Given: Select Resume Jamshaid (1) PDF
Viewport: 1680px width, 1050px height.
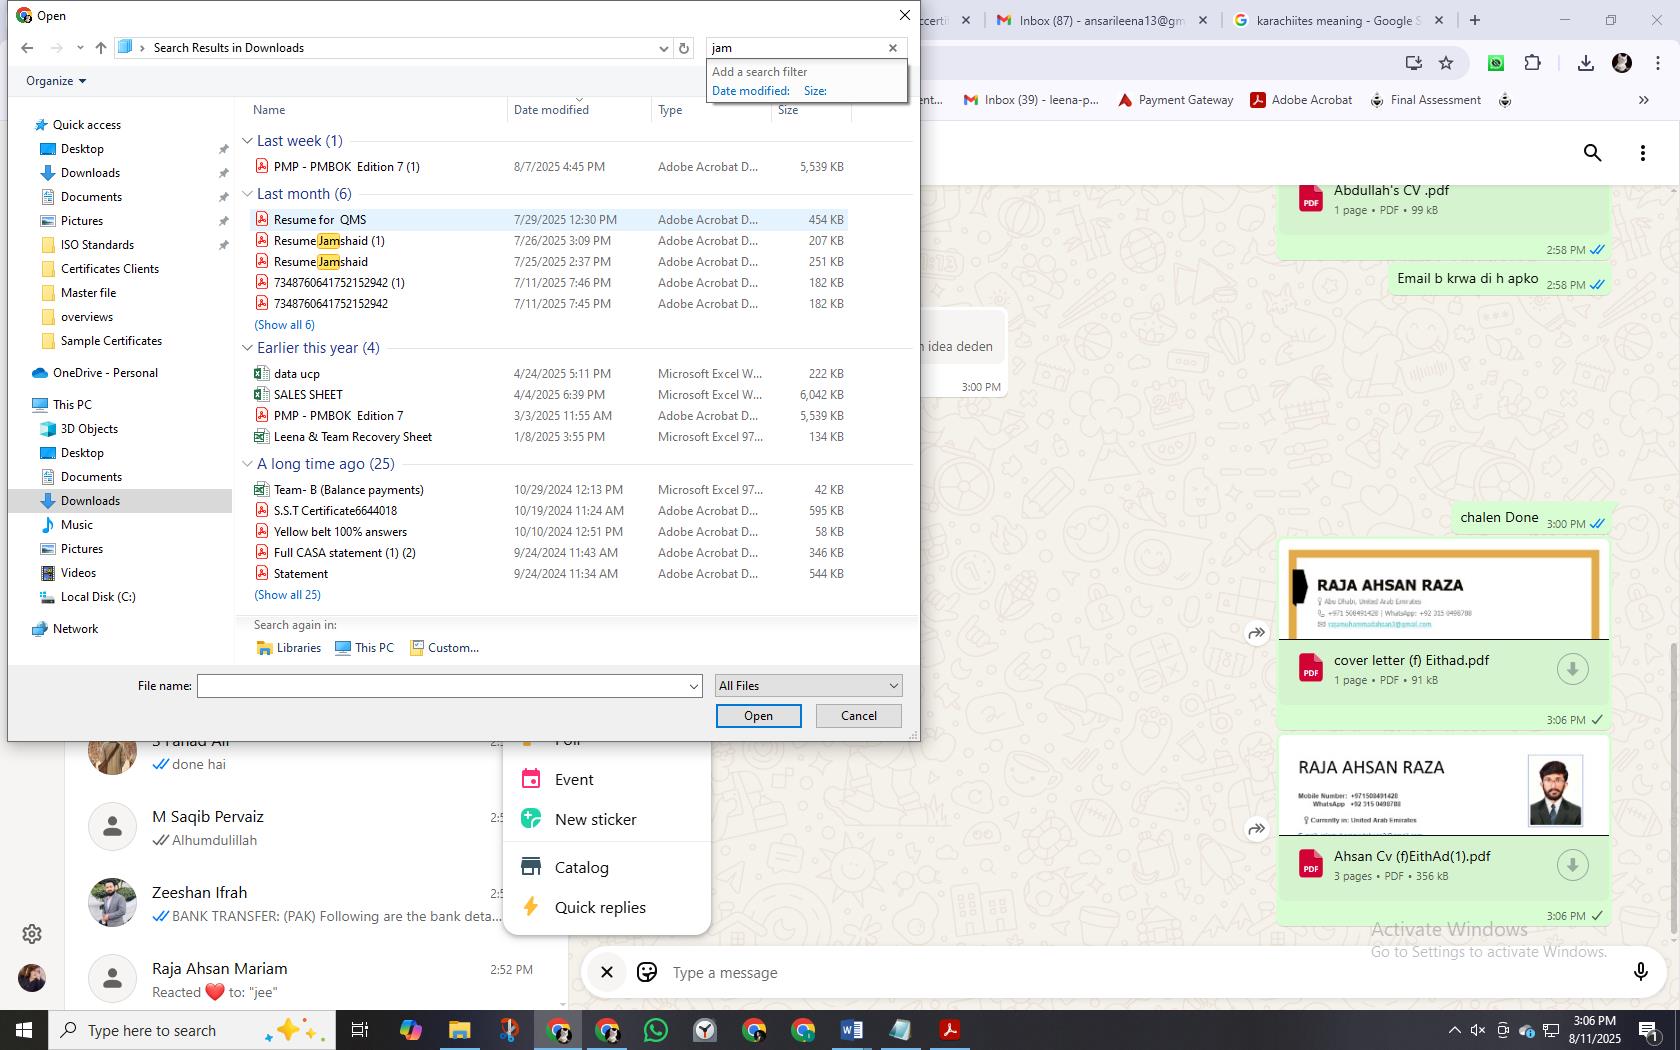Looking at the screenshot, I should 328,241.
